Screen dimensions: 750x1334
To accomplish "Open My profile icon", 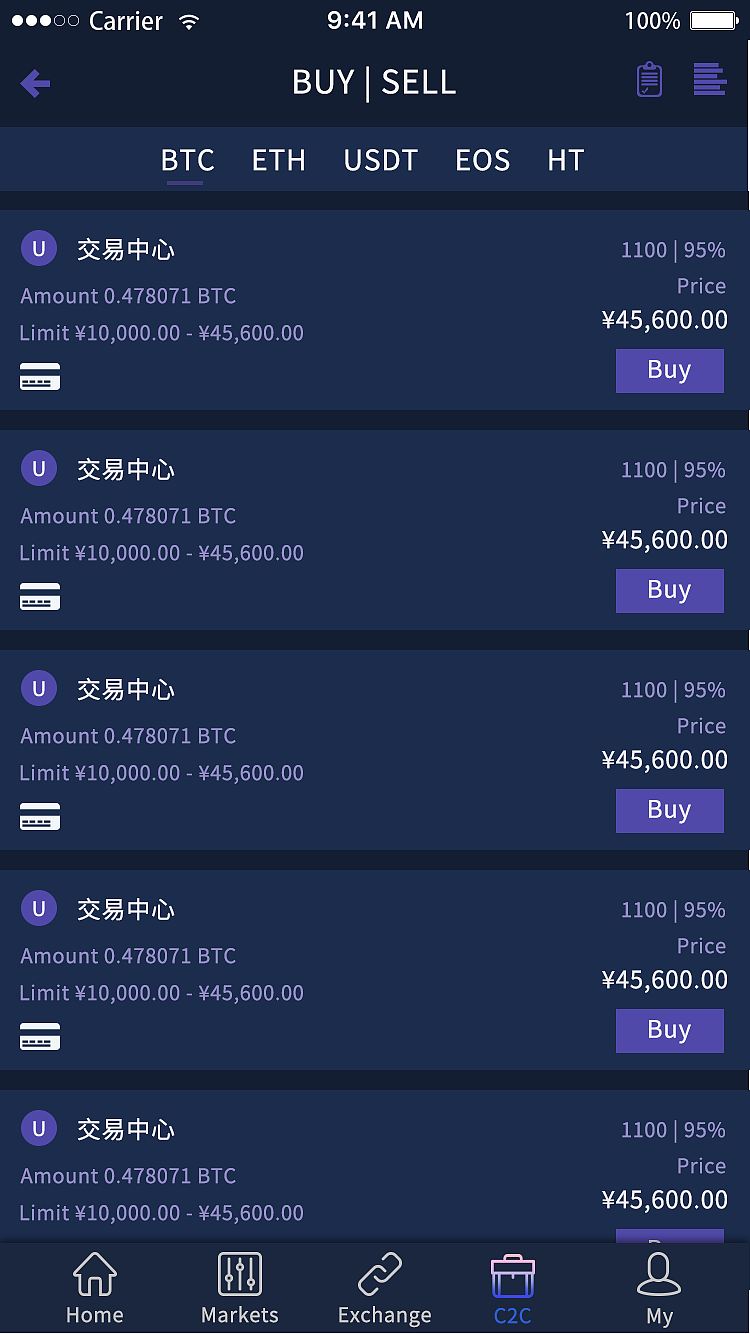I will pyautogui.click(x=659, y=1288).
